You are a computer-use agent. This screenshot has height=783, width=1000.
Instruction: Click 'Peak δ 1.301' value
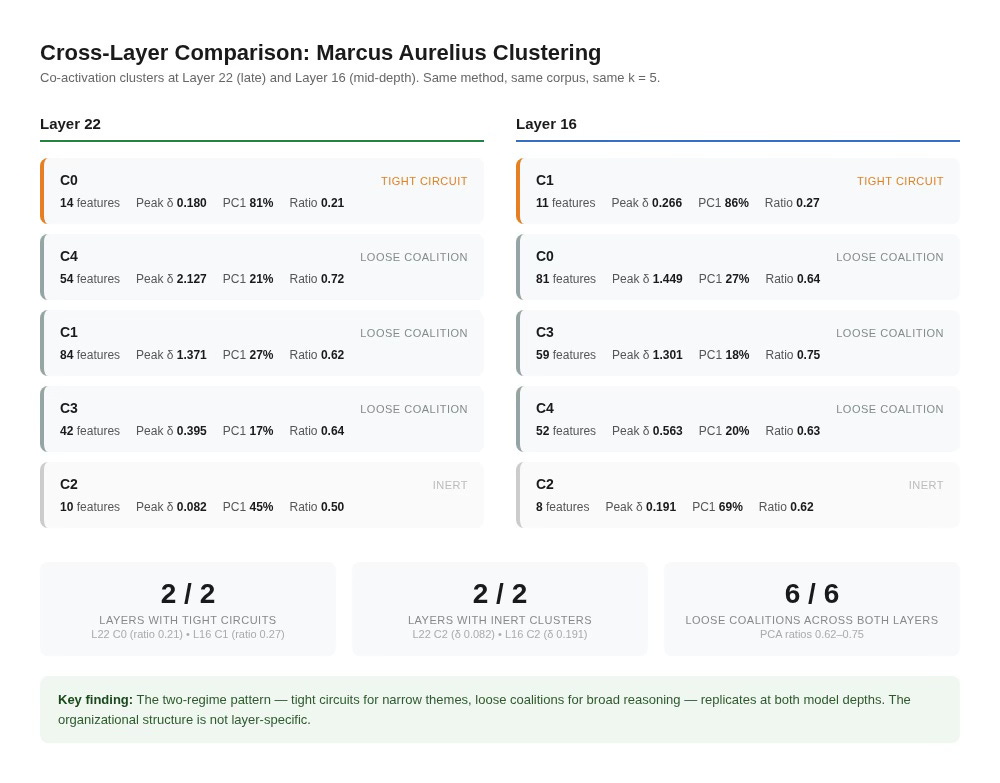(x=647, y=355)
